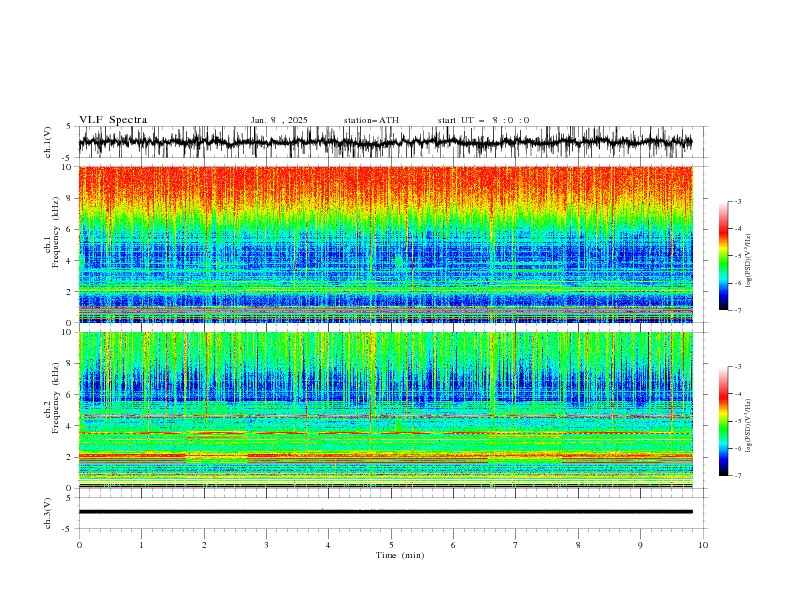
Task: Click time axis tick label 10
Action: tap(703, 545)
